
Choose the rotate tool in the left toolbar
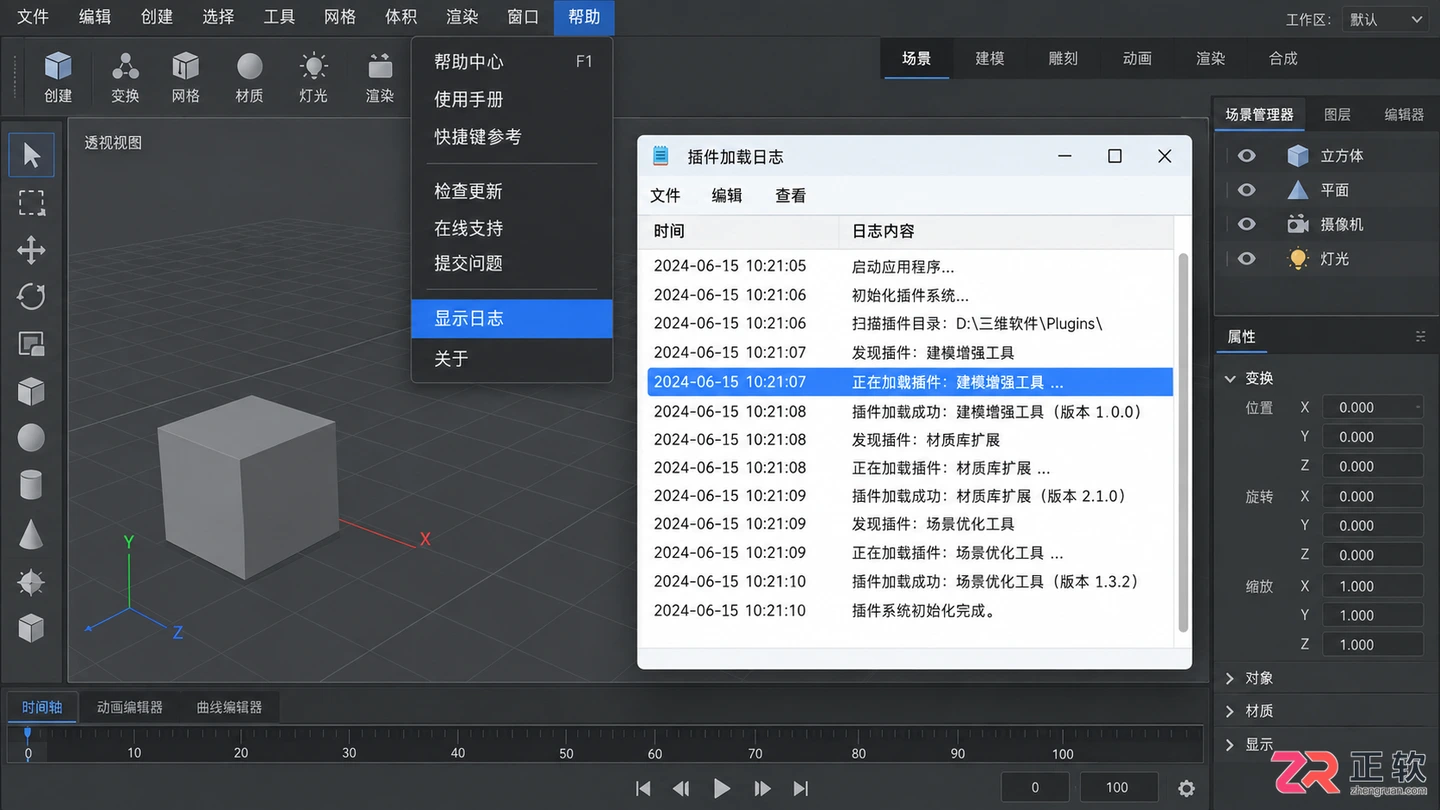point(31,296)
